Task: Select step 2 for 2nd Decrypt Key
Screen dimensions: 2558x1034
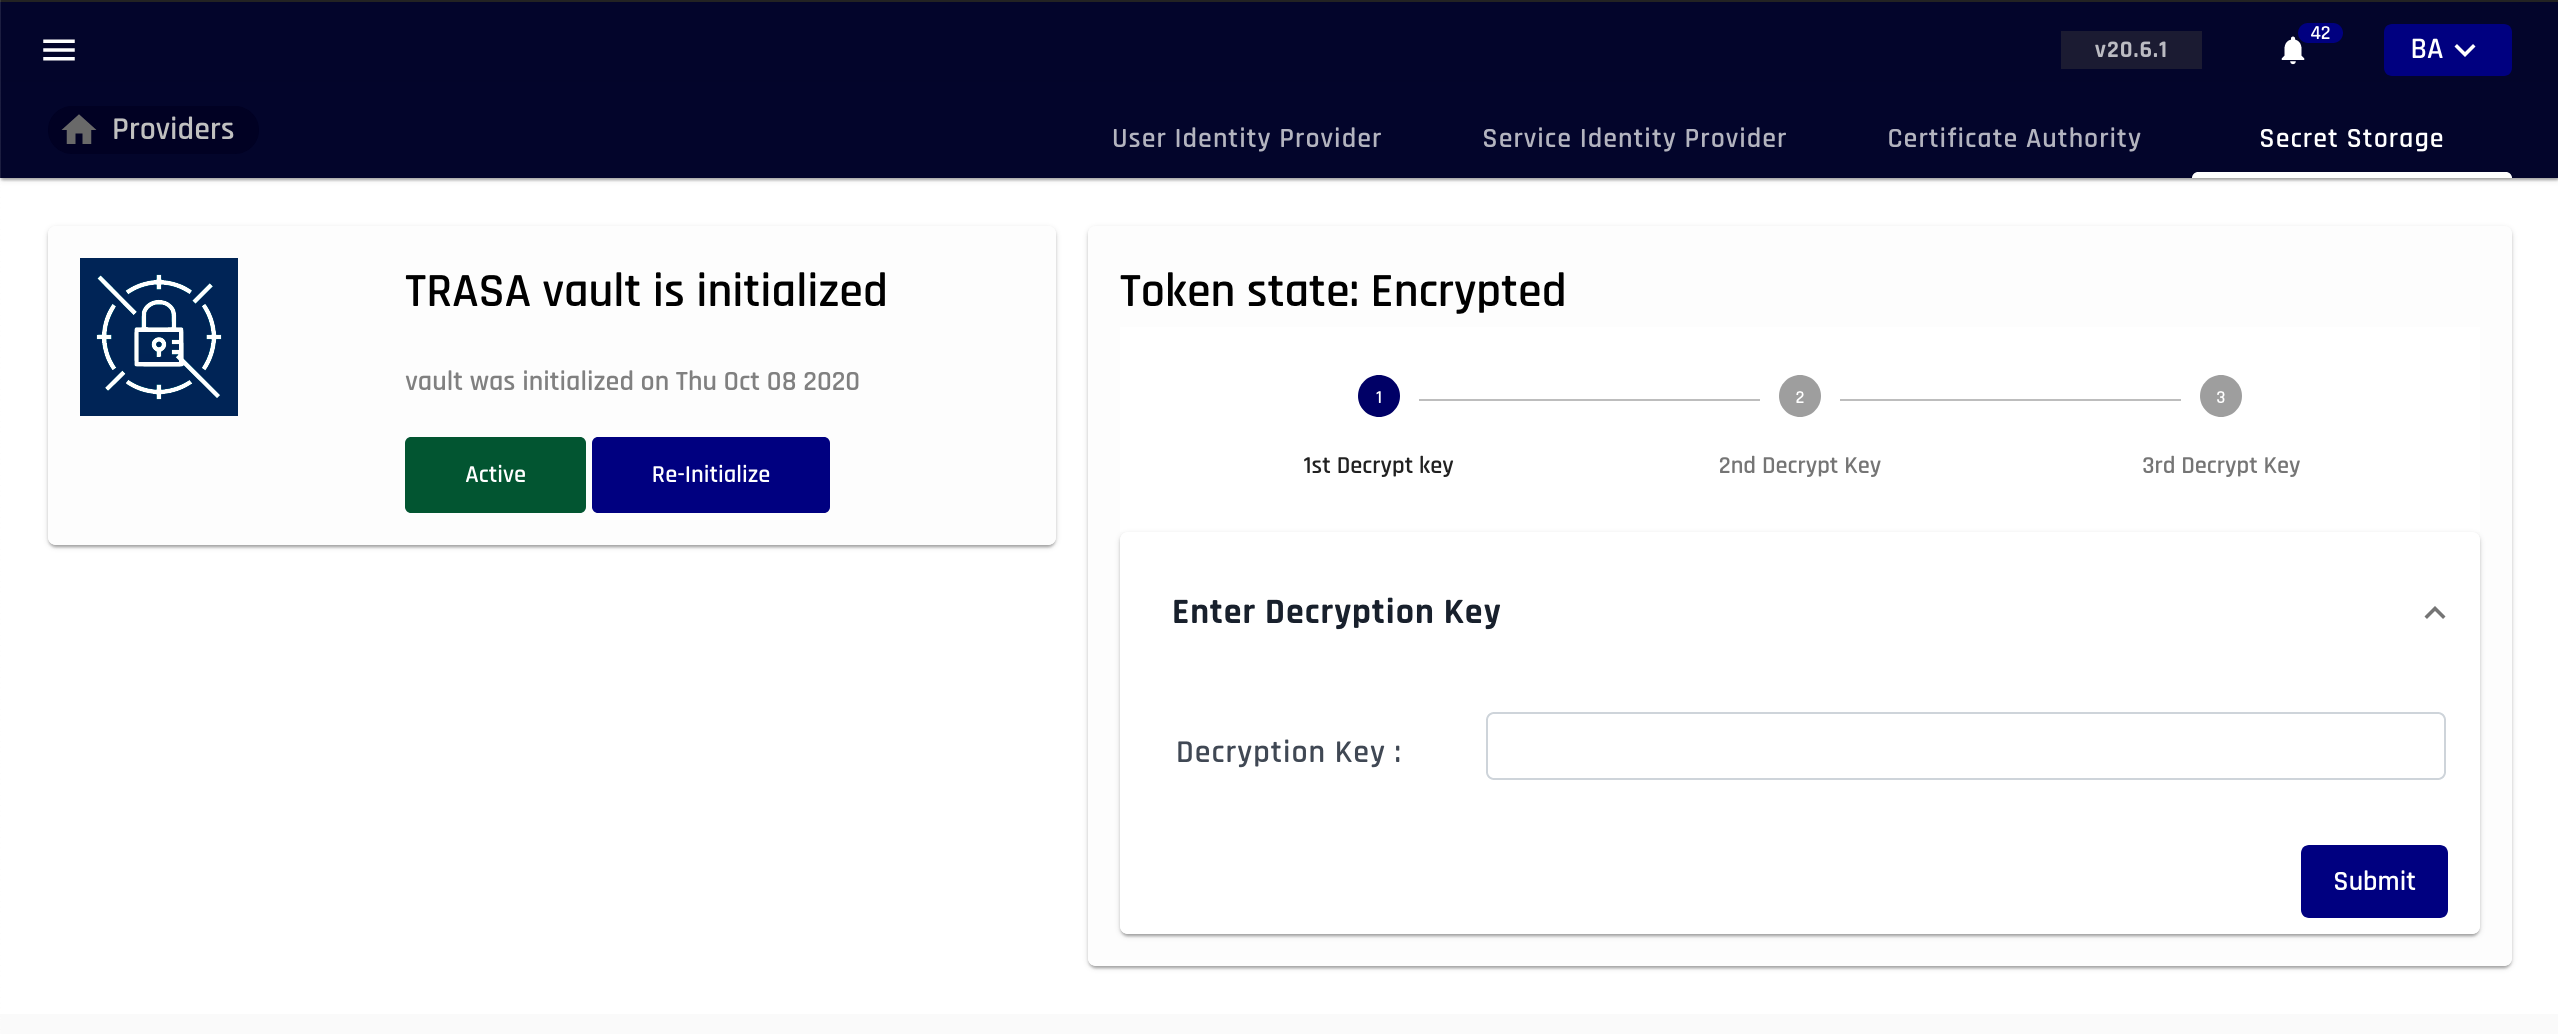Action: click(x=1799, y=395)
